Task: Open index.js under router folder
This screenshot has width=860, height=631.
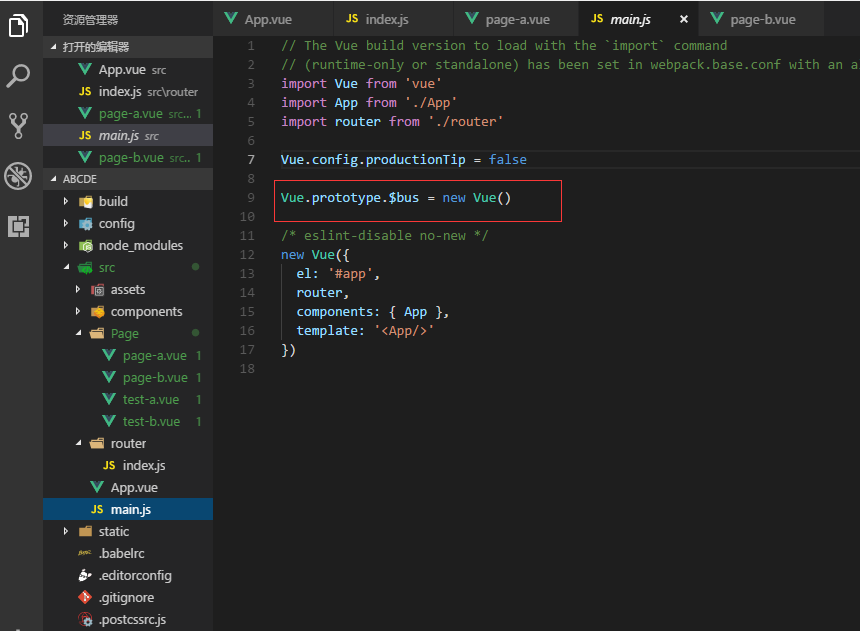Action: coord(143,465)
